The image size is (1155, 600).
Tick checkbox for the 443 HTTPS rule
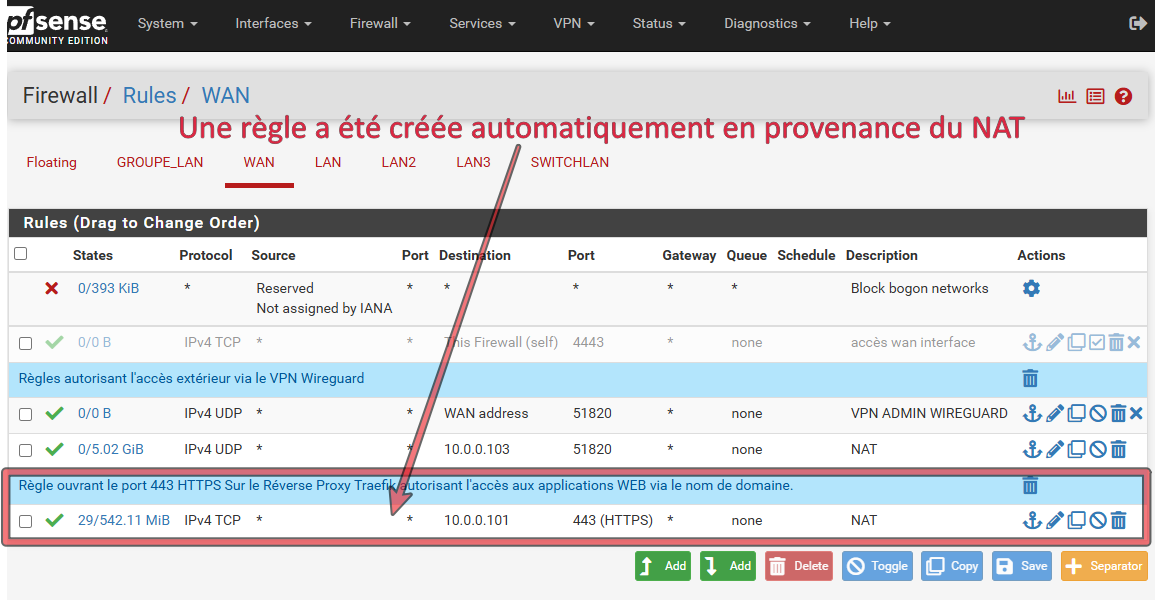tap(26, 521)
